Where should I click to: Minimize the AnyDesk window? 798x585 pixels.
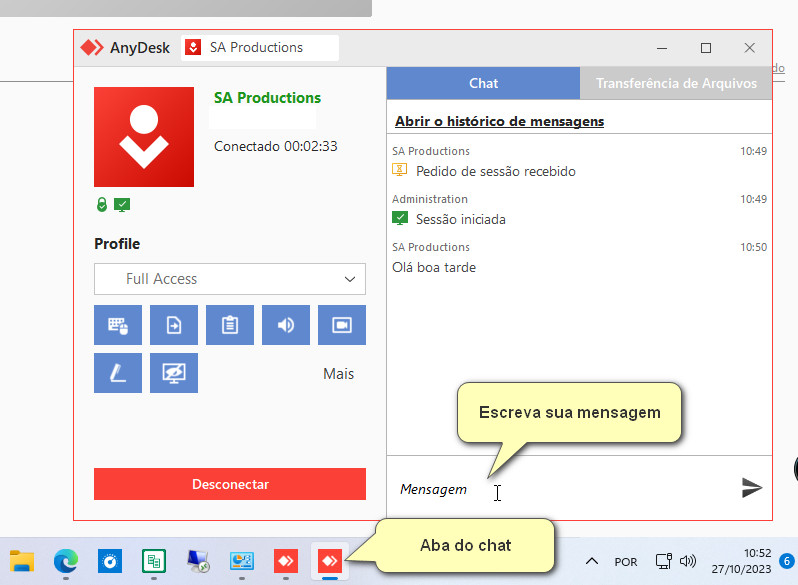click(662, 48)
